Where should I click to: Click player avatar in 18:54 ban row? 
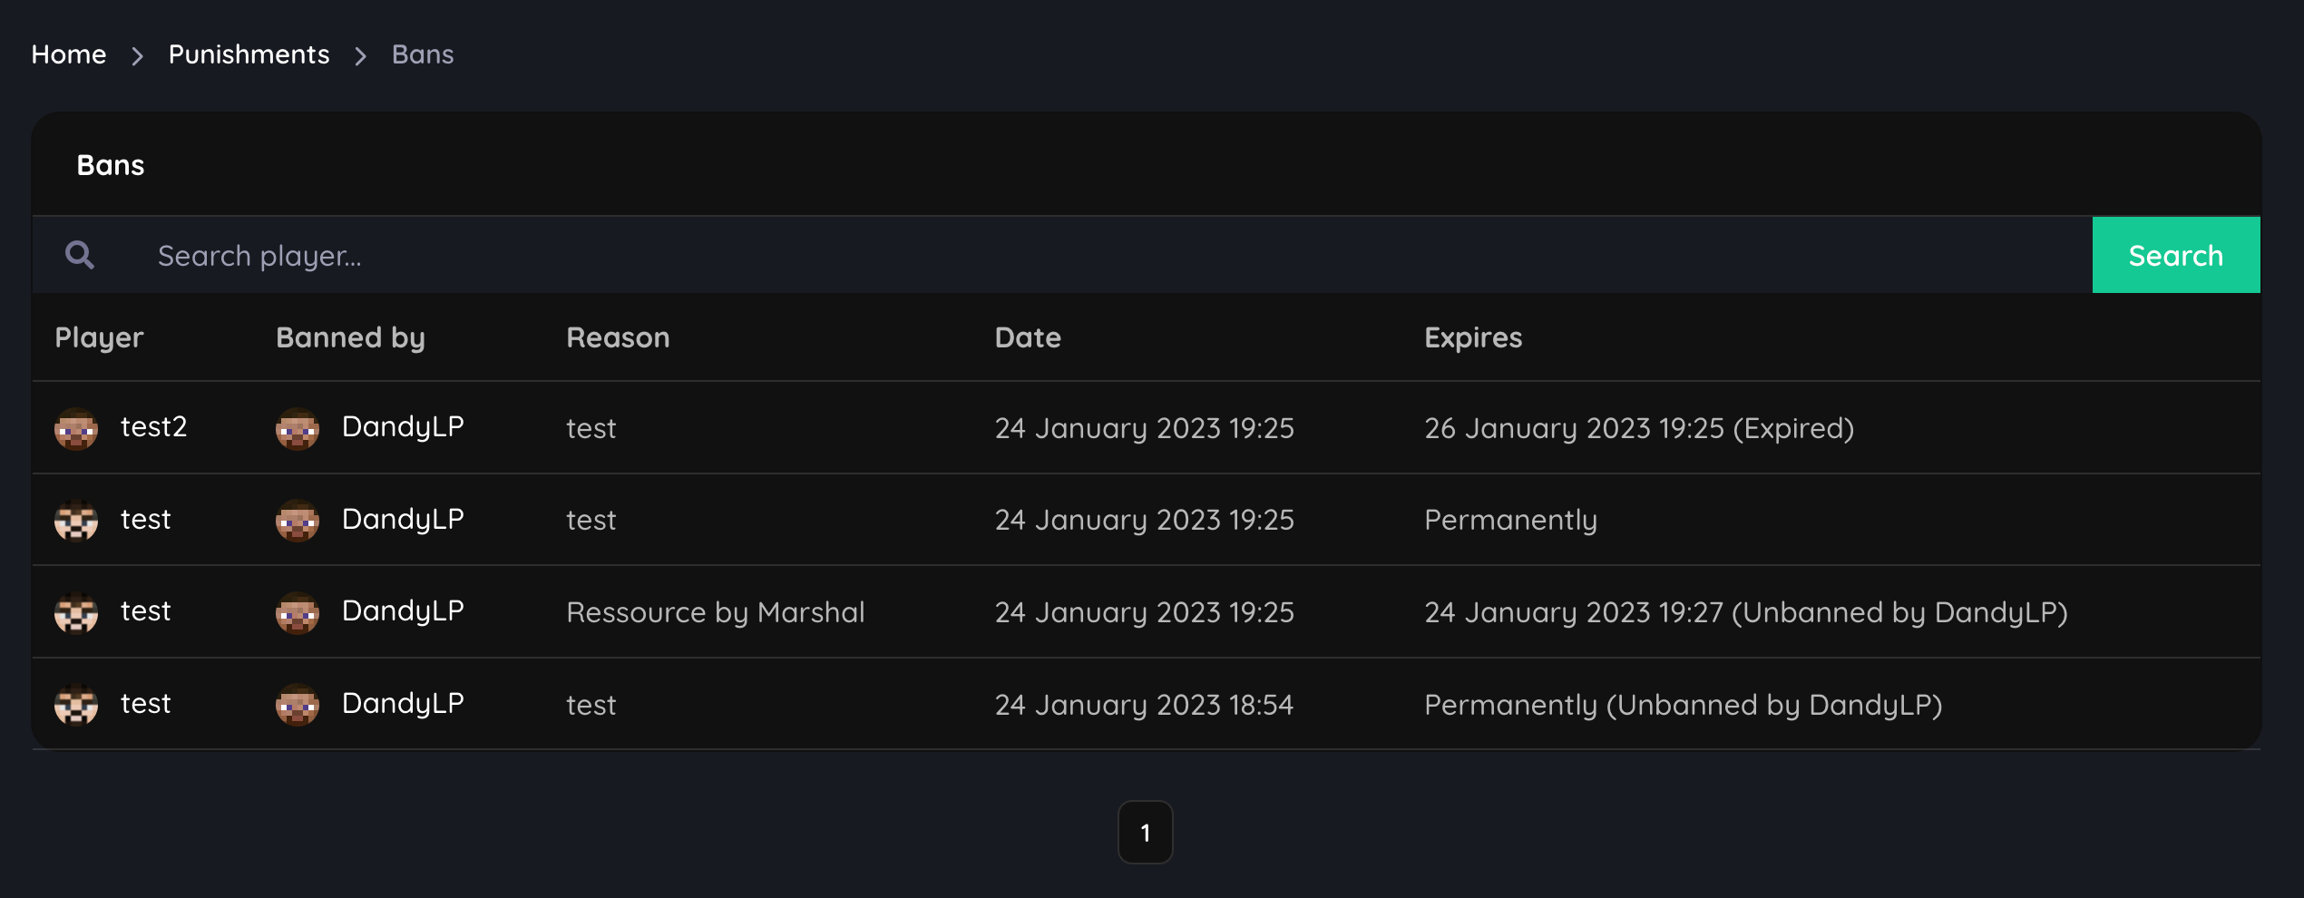coord(76,705)
